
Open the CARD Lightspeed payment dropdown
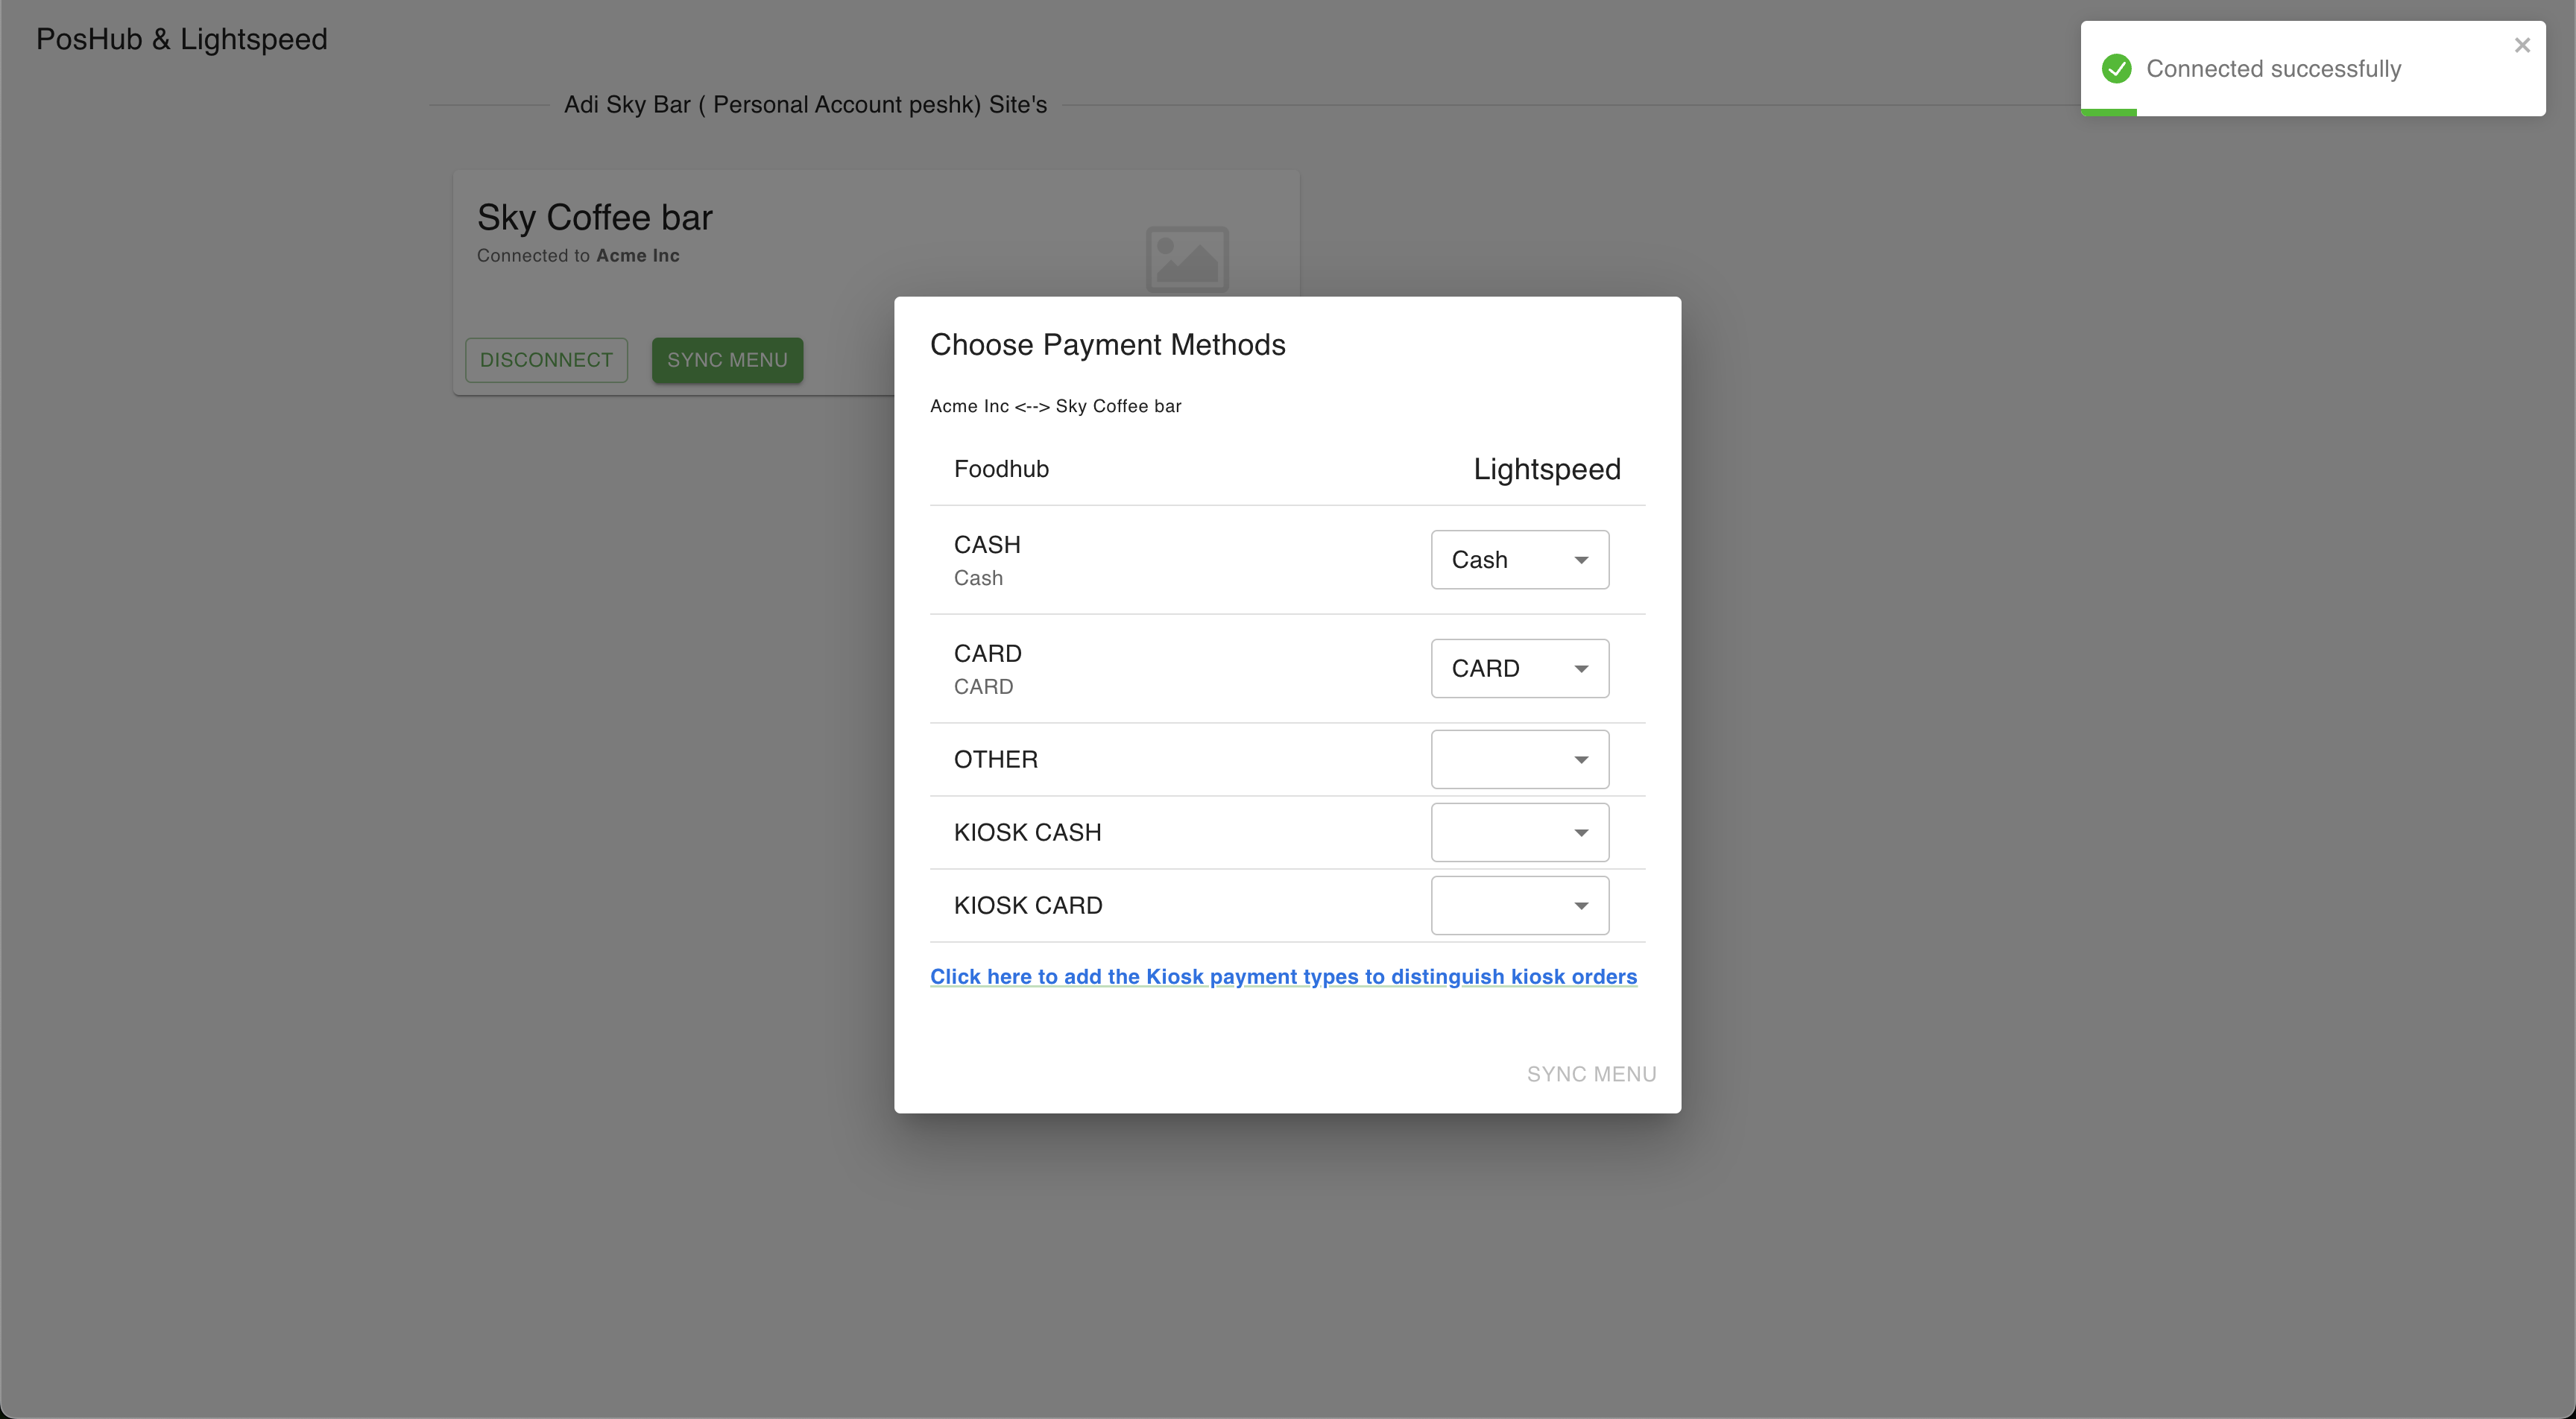click(x=1518, y=669)
